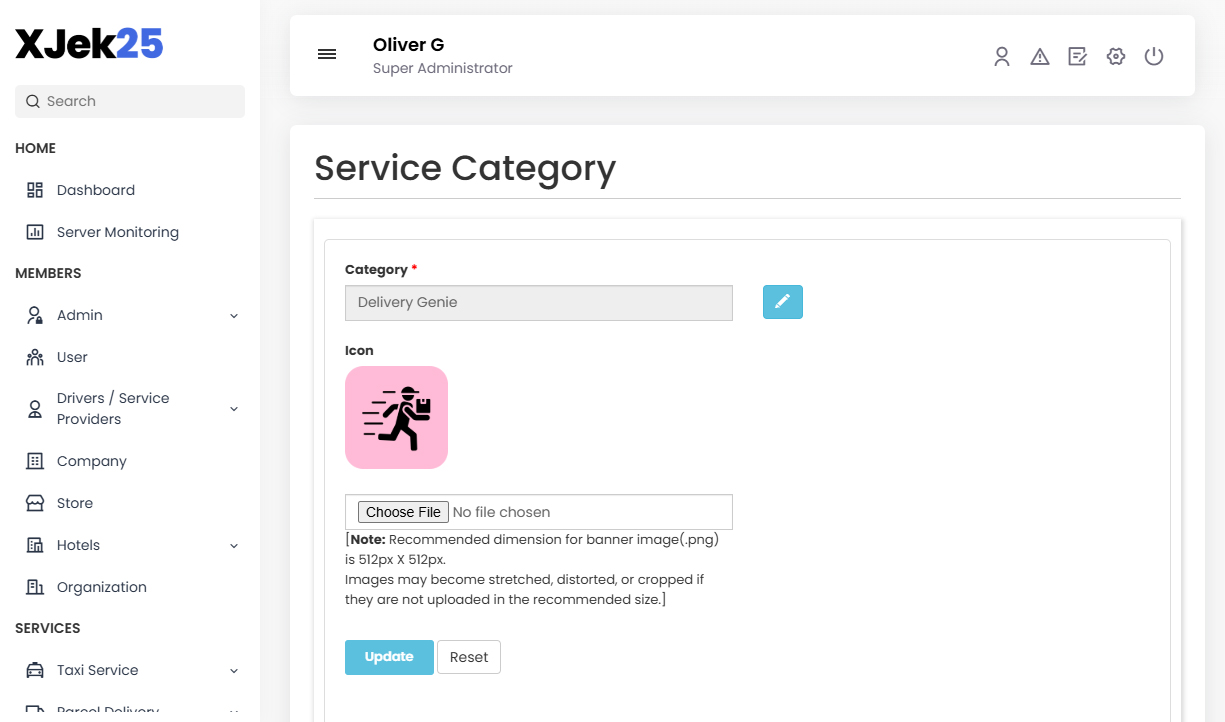
Task: Open the user profile icon in header
Action: [x=1002, y=56]
